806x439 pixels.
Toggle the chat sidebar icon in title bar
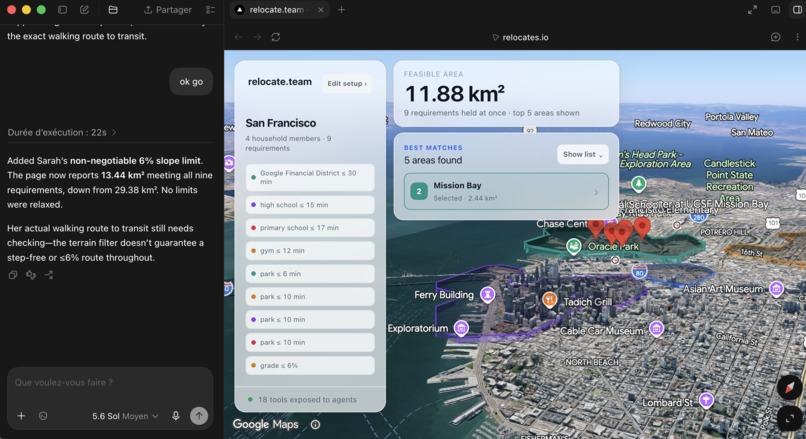[x=62, y=10]
